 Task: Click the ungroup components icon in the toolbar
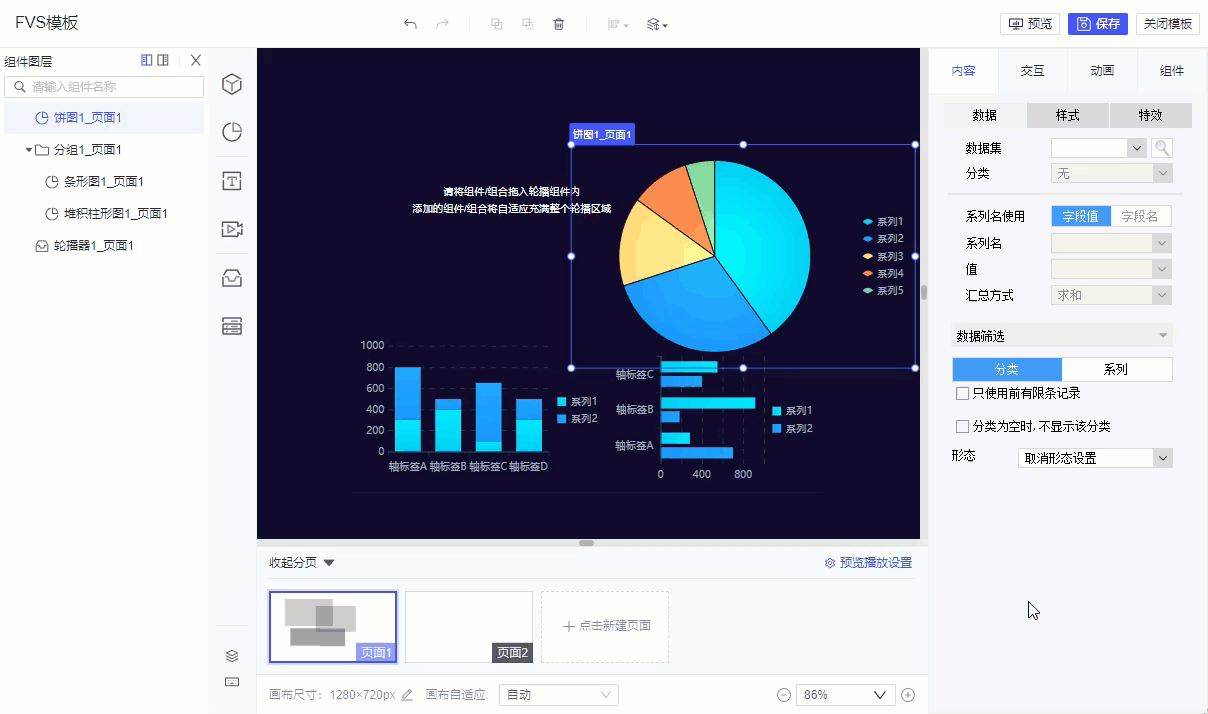[528, 24]
